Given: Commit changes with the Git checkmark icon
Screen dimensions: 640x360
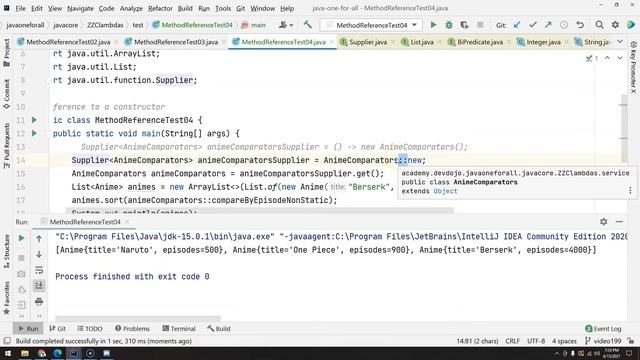Looking at the screenshot, I should 532,25.
